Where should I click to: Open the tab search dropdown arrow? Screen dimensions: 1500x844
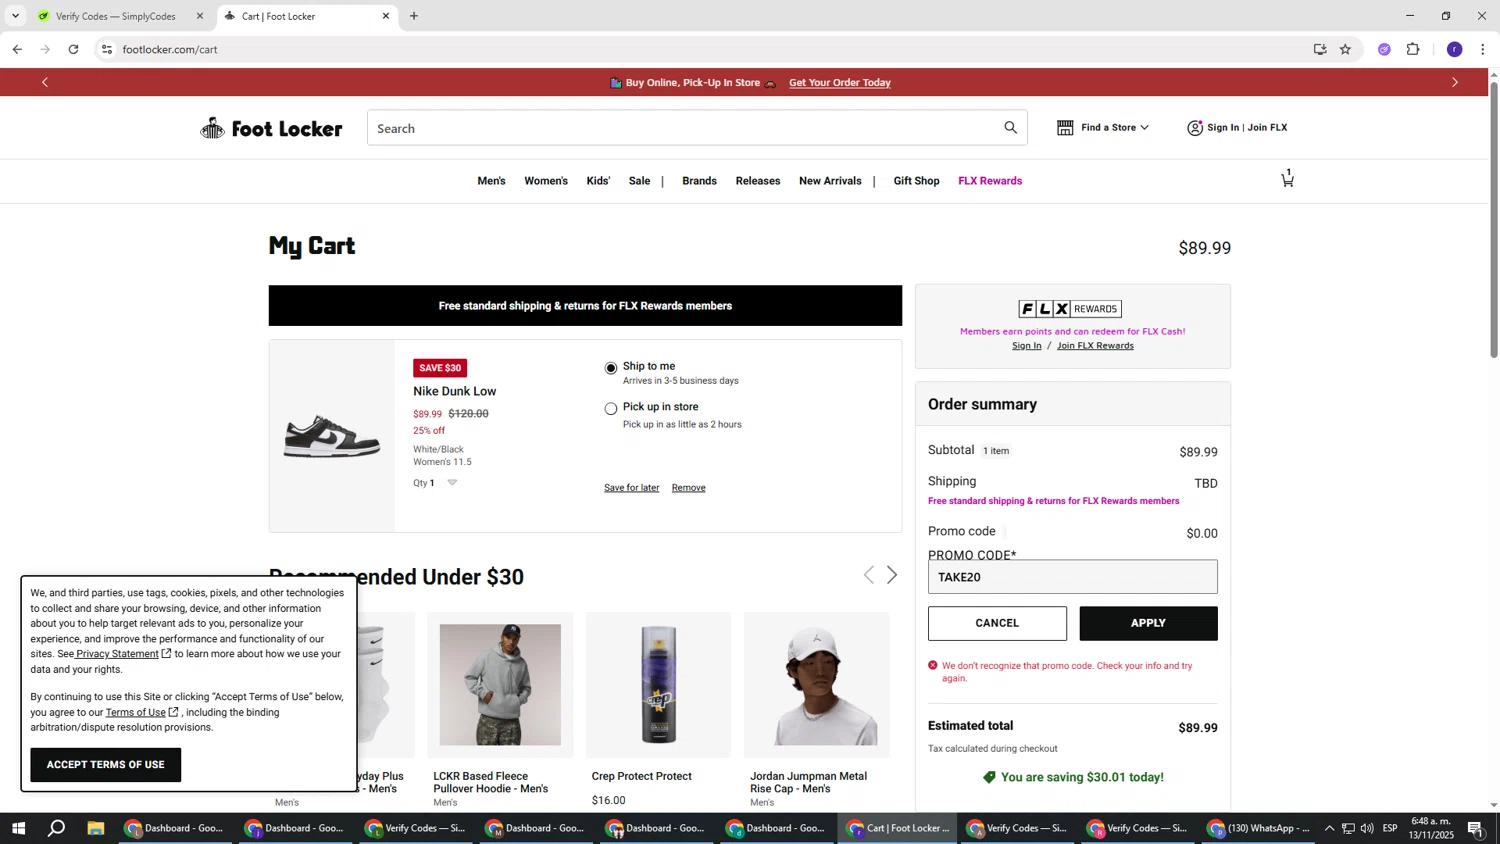click(x=15, y=16)
